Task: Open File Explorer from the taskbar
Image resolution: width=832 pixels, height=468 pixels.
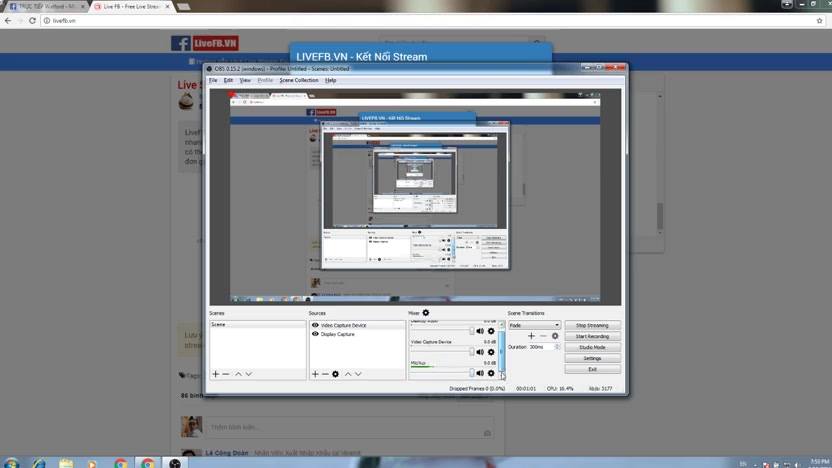Action: tap(66, 463)
